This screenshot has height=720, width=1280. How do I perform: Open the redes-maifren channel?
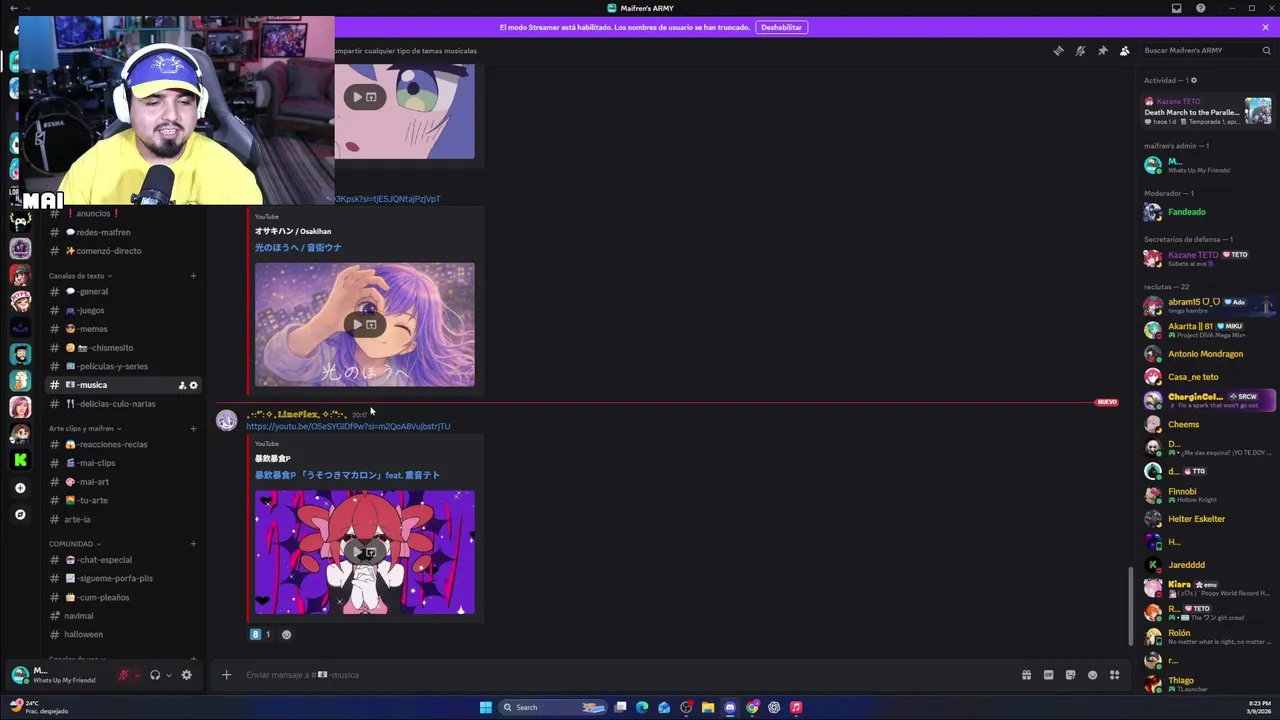pyautogui.click(x=125, y=232)
